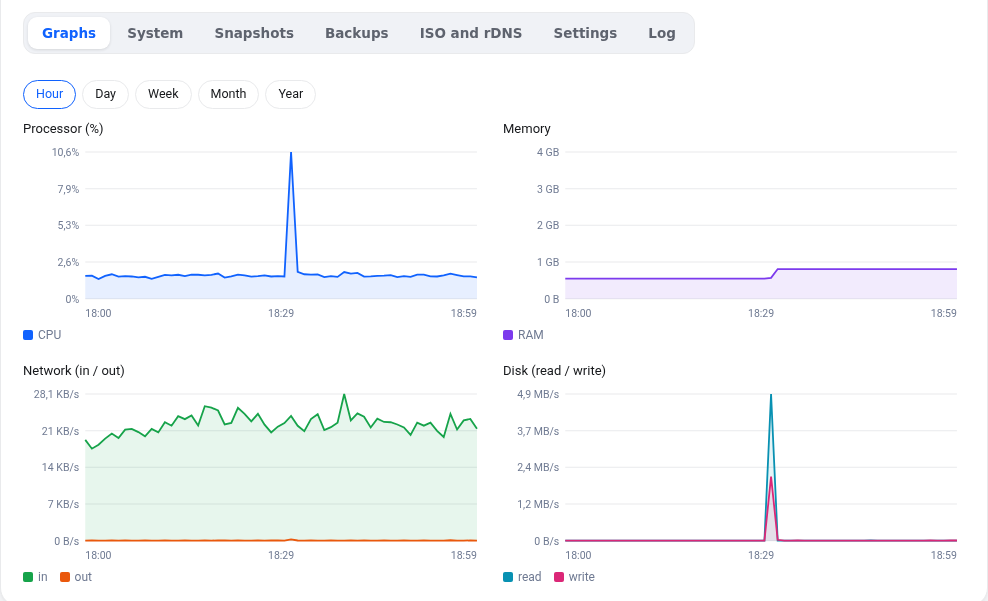
Task: Click the '4,9 MB/s' disk axis label
Action: (x=538, y=394)
